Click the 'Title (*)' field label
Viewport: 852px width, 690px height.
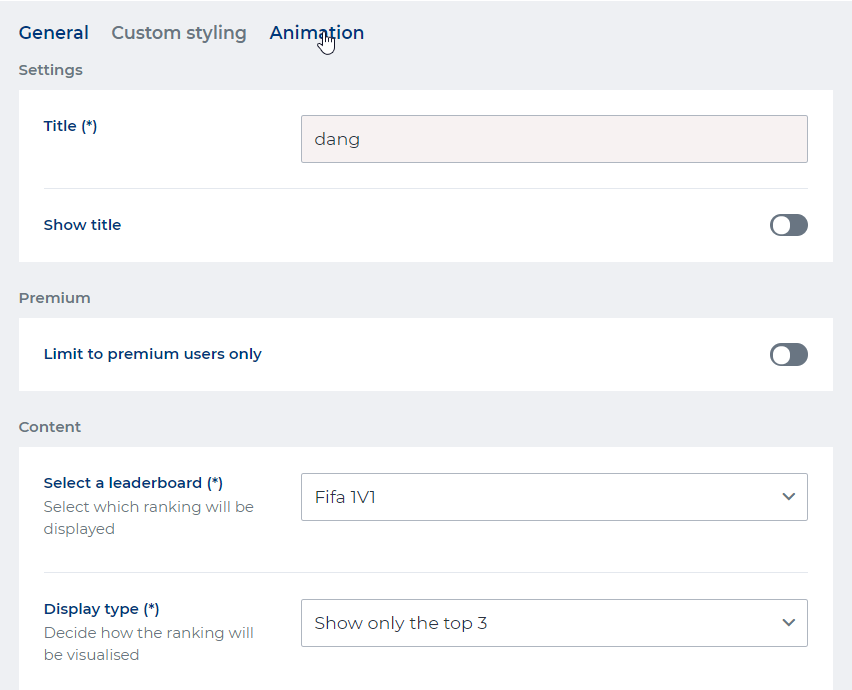click(x=70, y=126)
